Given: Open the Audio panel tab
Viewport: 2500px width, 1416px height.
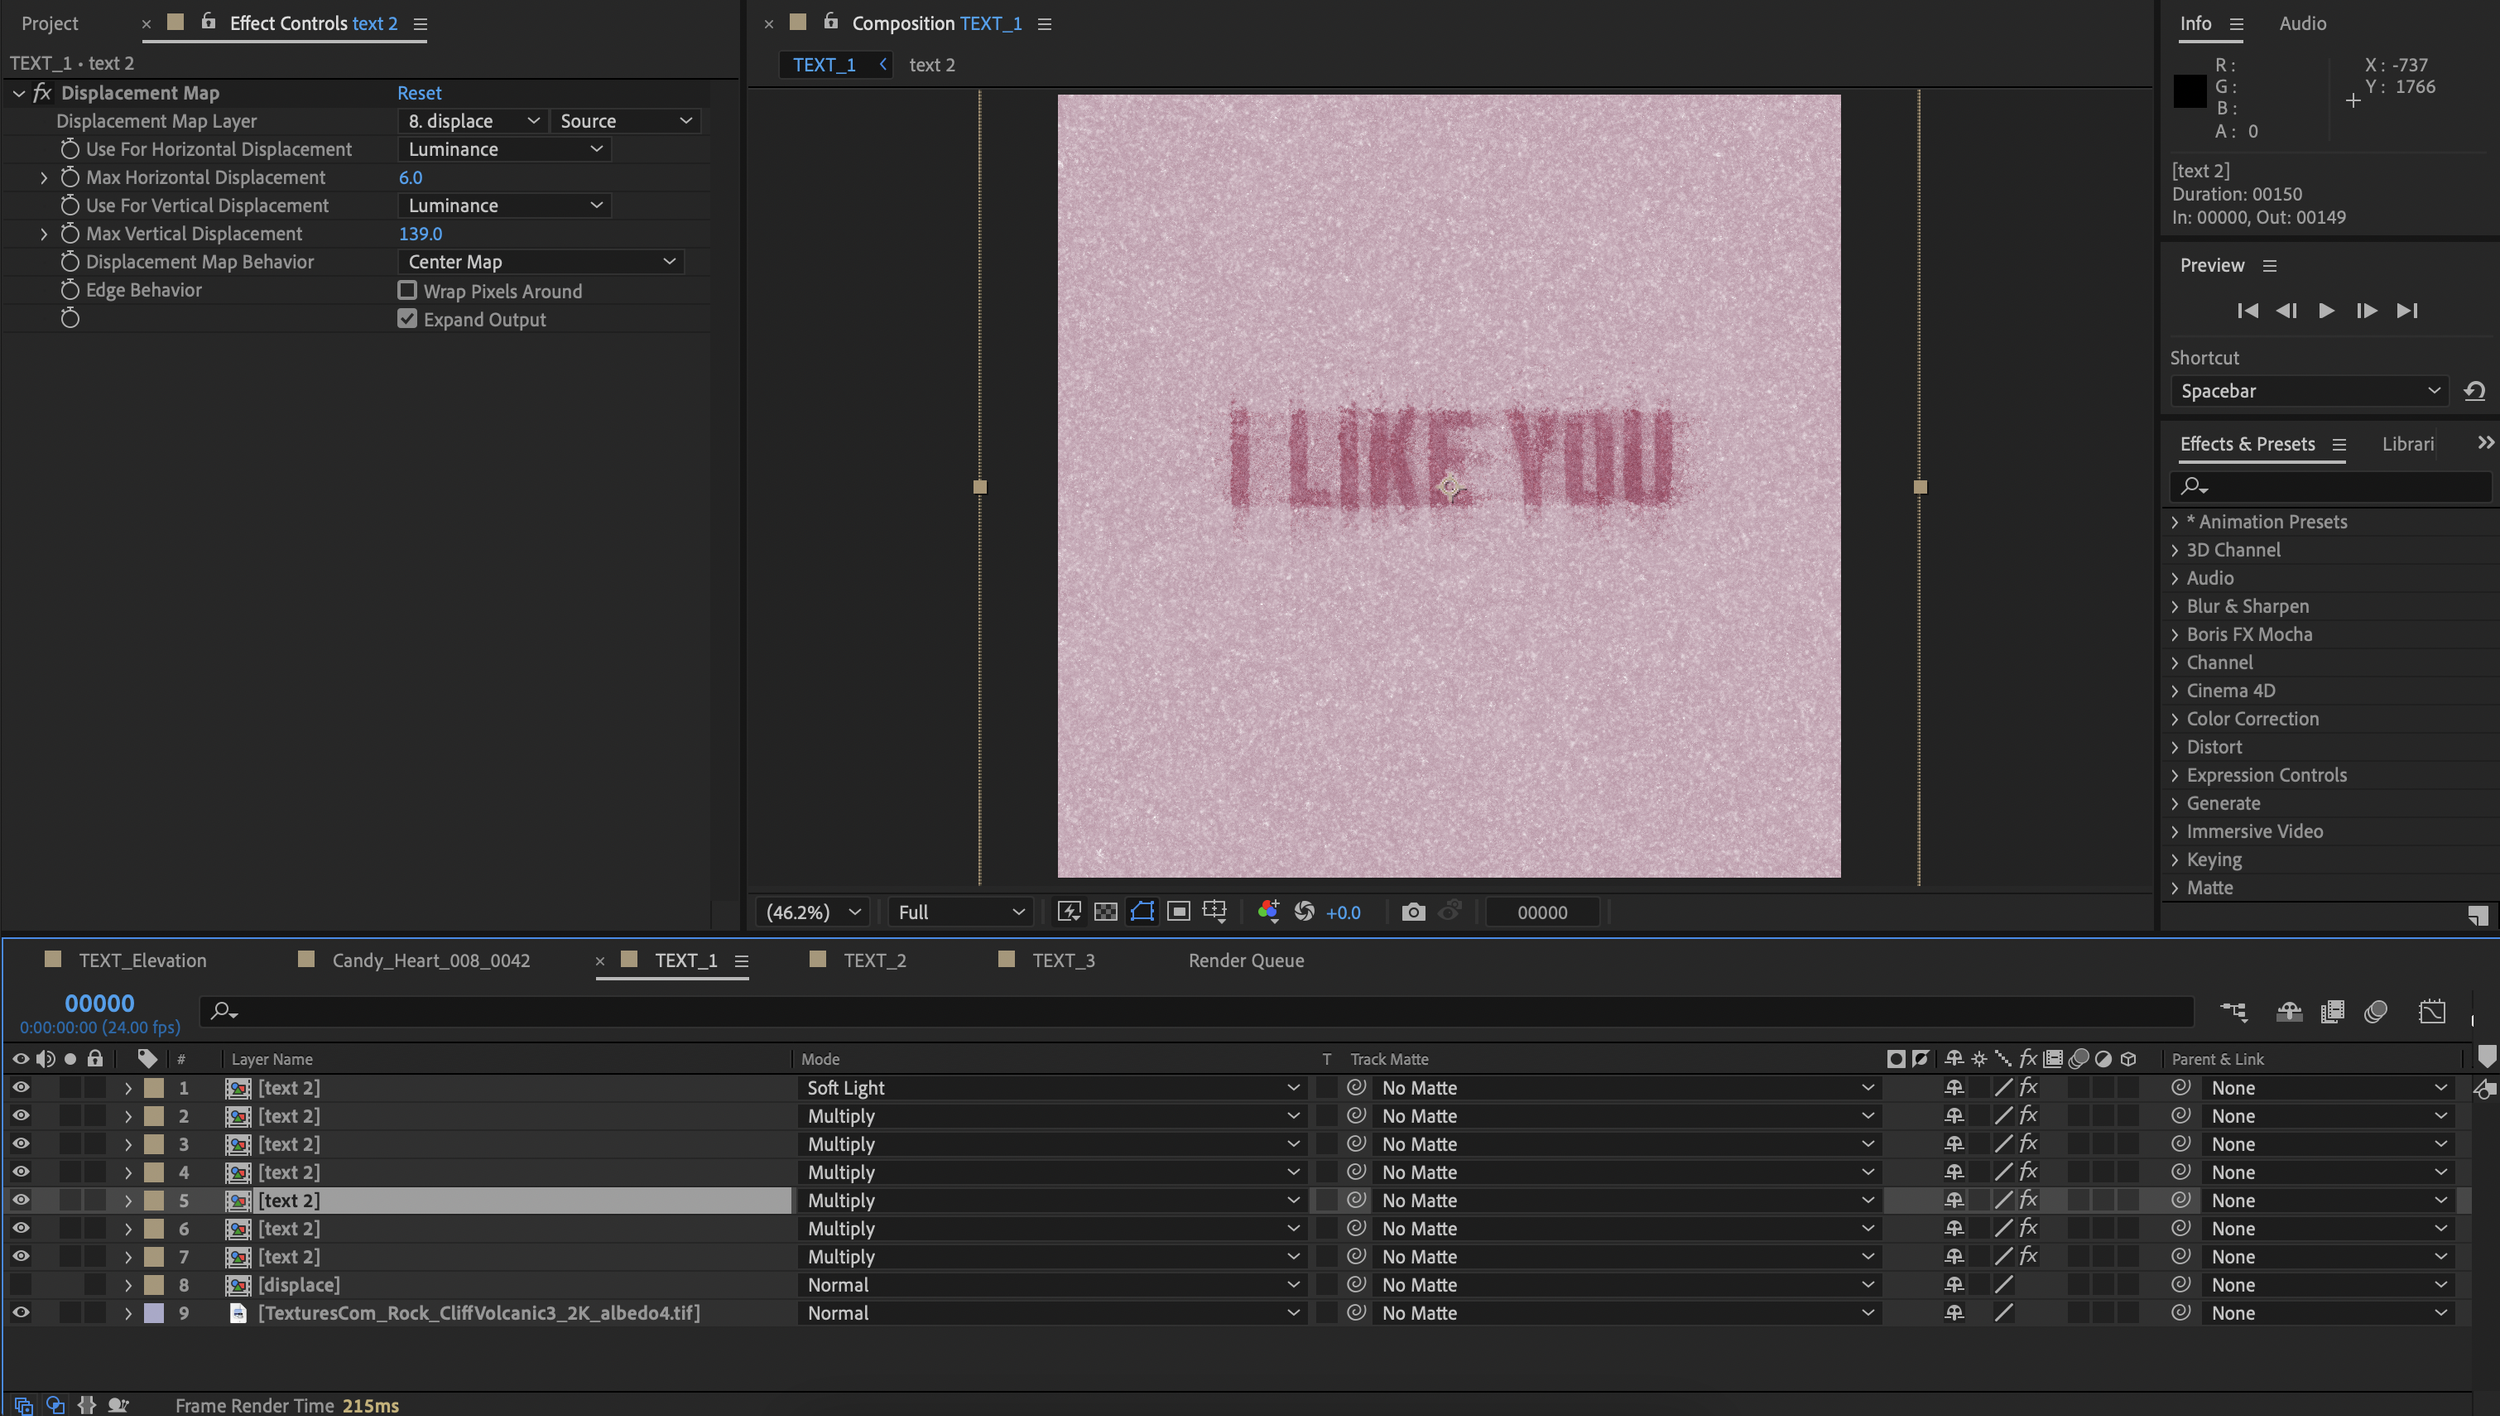Looking at the screenshot, I should [x=2302, y=23].
